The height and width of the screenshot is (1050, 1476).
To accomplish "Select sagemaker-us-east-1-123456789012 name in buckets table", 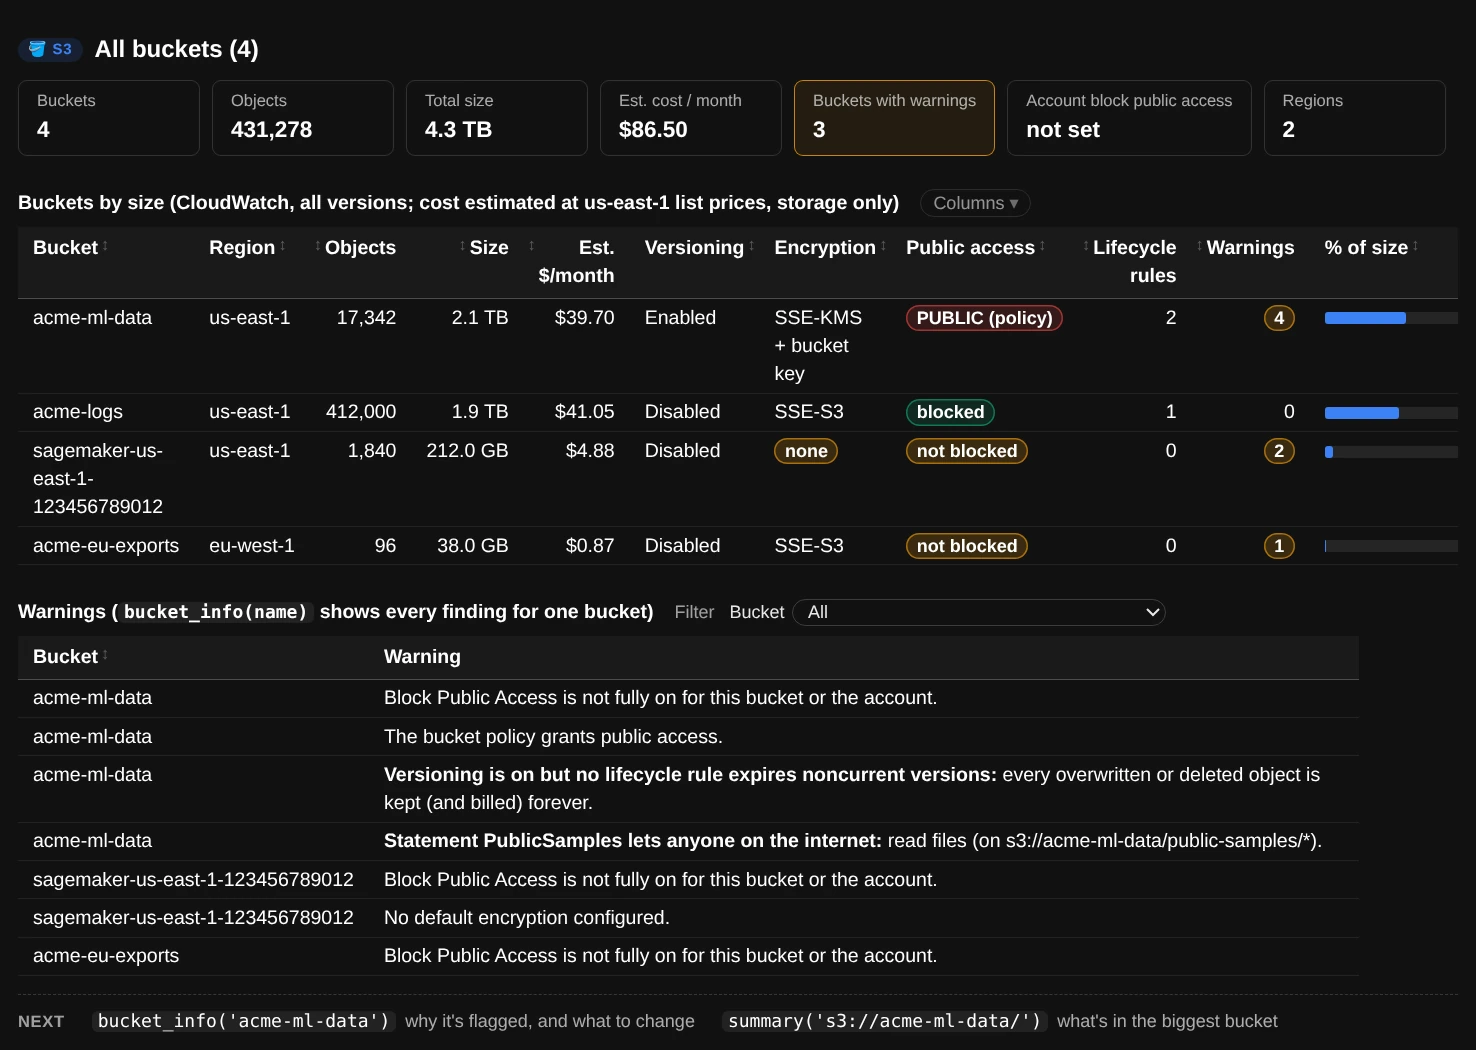I will coord(98,479).
